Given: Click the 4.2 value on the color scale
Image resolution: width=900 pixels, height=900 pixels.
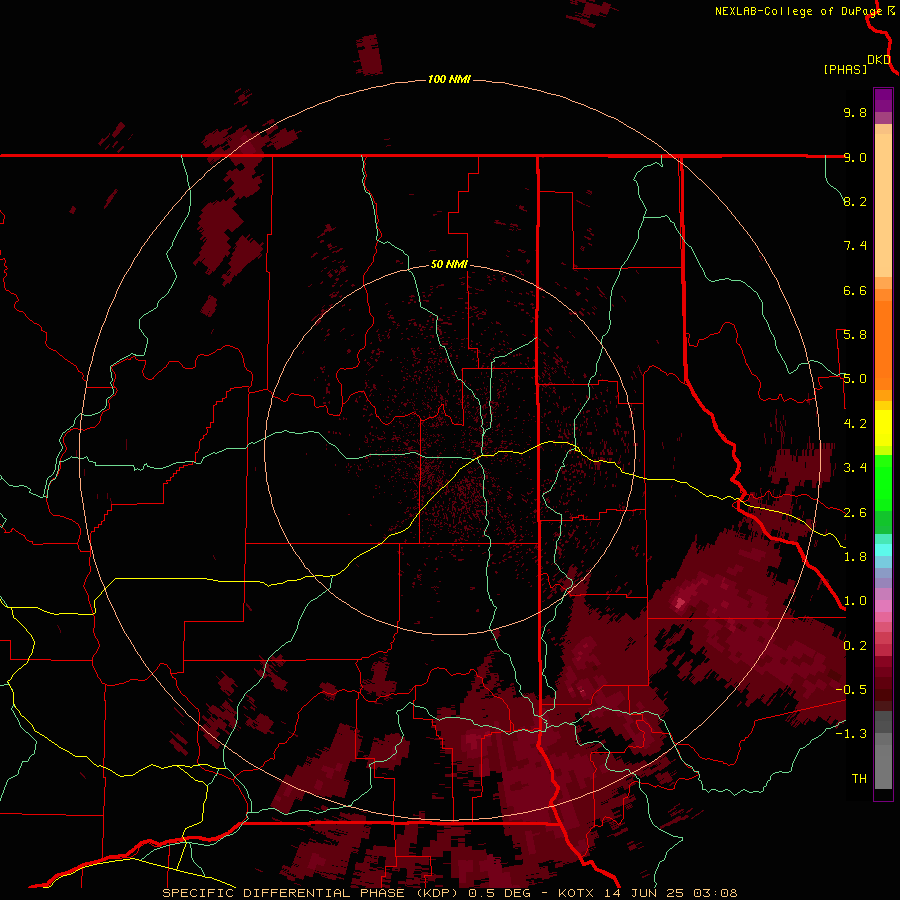Looking at the screenshot, I should click(x=855, y=424).
